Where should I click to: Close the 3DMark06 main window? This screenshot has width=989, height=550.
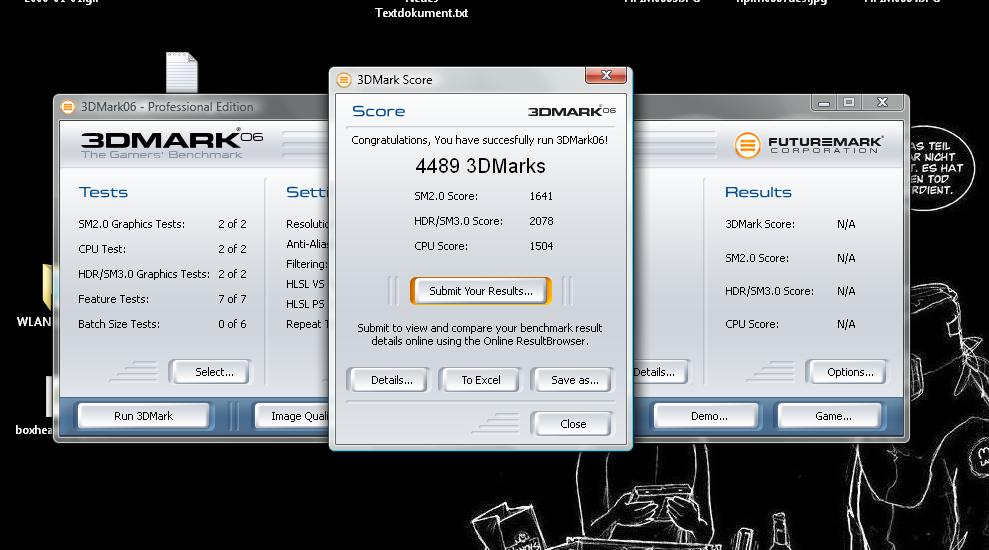click(882, 102)
